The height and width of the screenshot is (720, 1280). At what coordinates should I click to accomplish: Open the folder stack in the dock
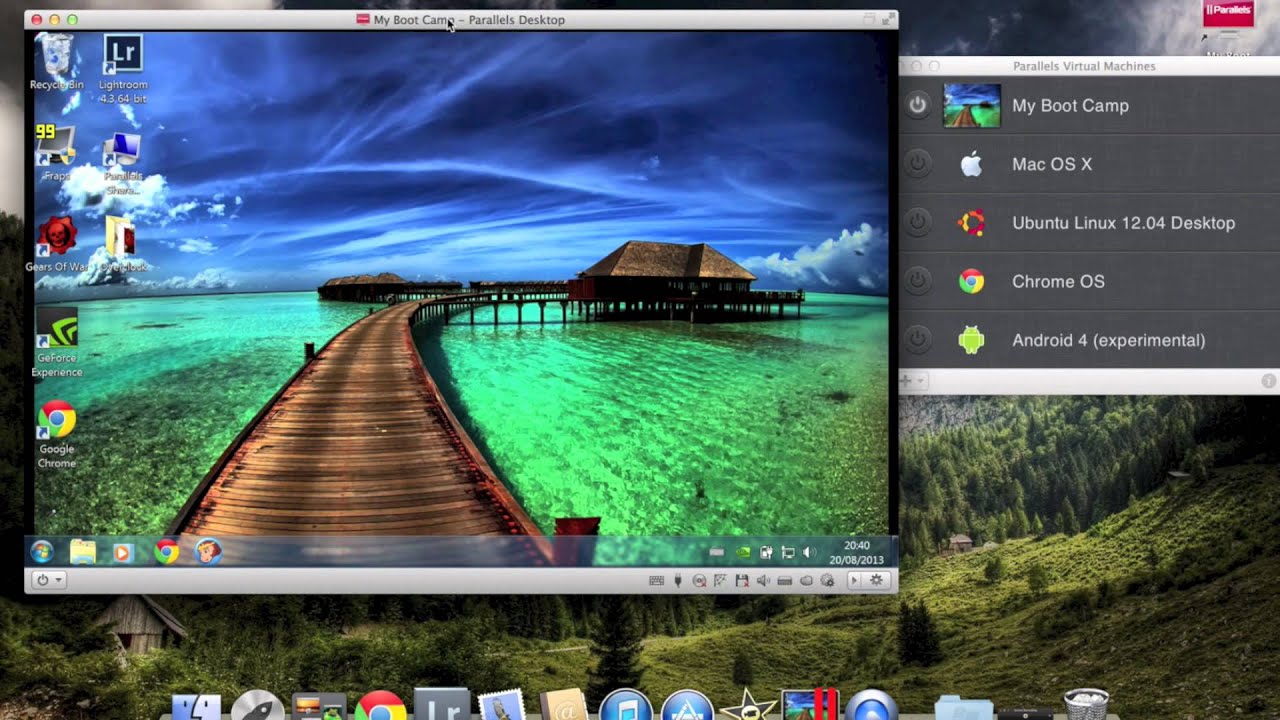point(963,707)
